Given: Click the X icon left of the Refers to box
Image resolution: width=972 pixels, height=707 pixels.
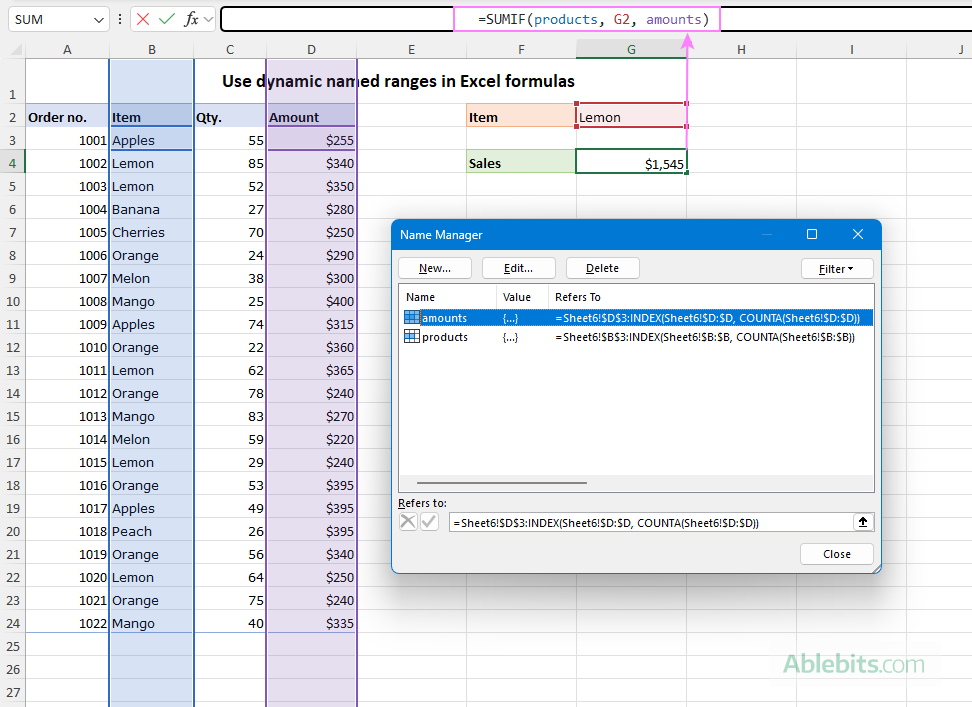Looking at the screenshot, I should tap(409, 521).
